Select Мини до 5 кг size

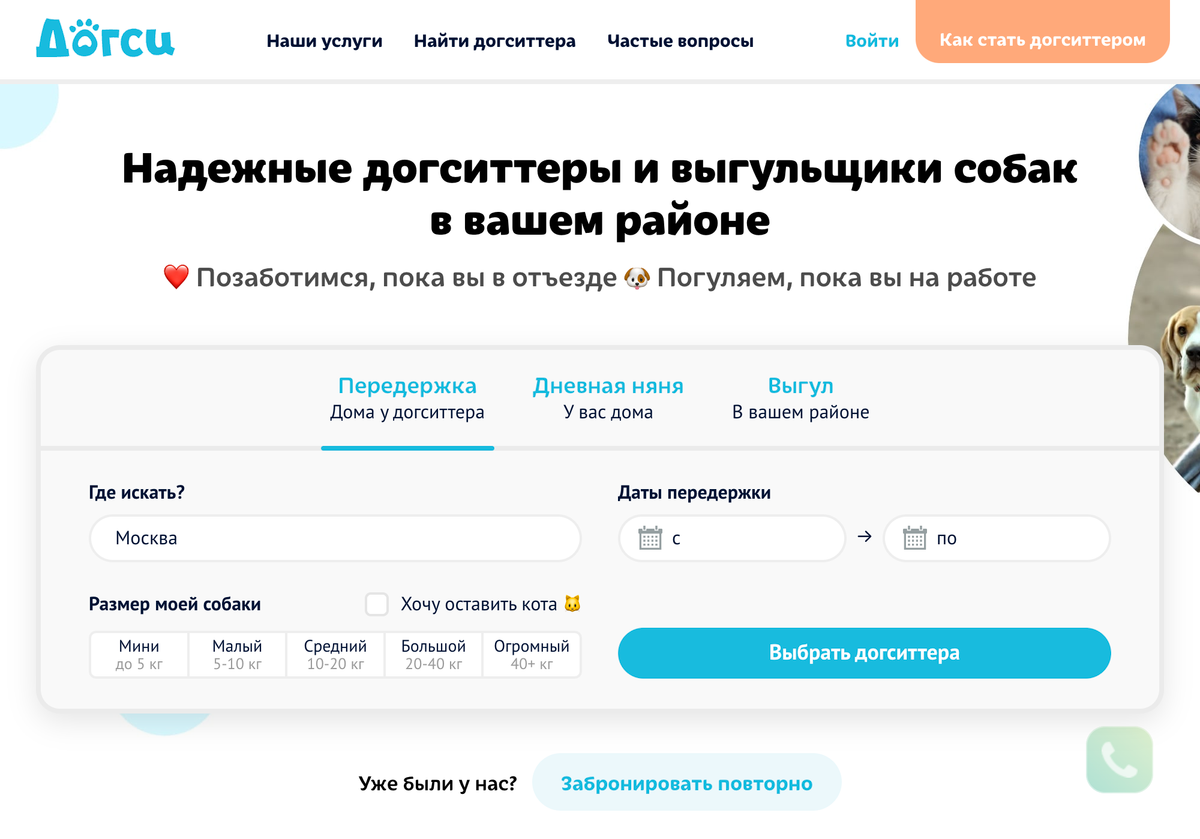(x=138, y=655)
